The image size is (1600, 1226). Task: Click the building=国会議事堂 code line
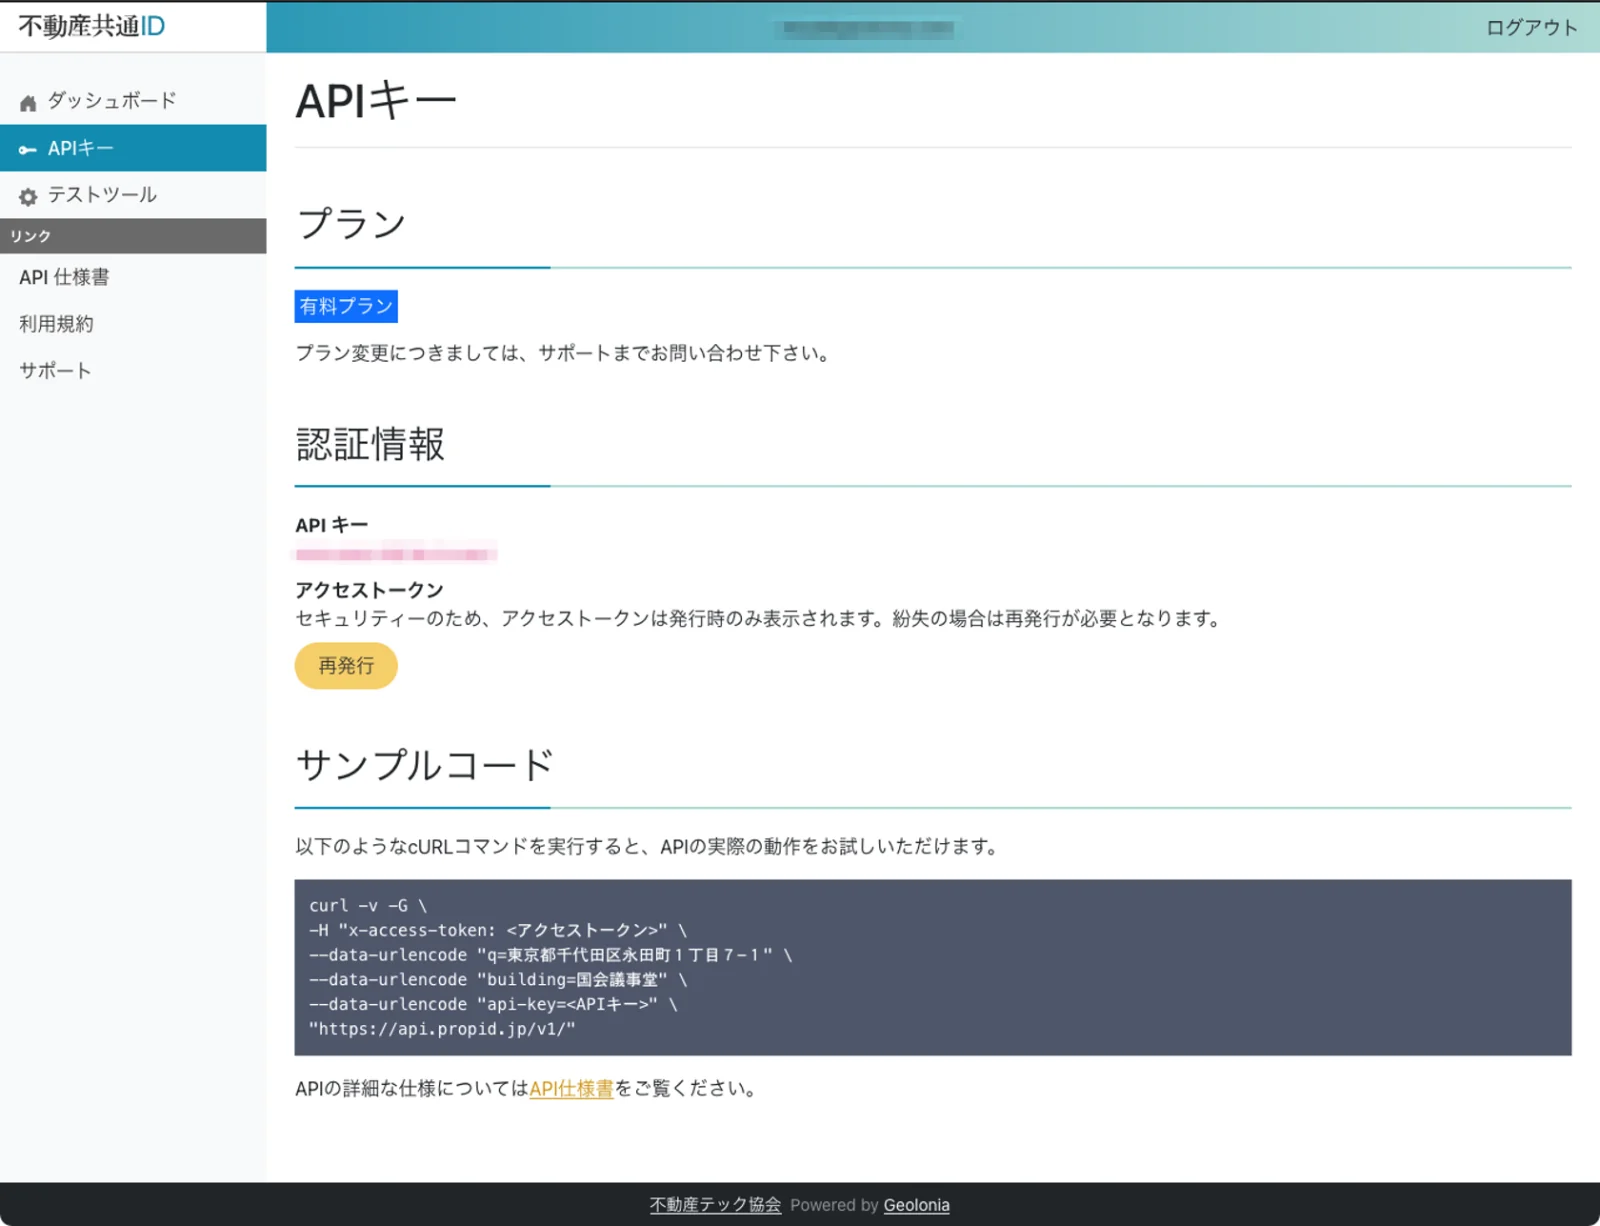point(498,980)
